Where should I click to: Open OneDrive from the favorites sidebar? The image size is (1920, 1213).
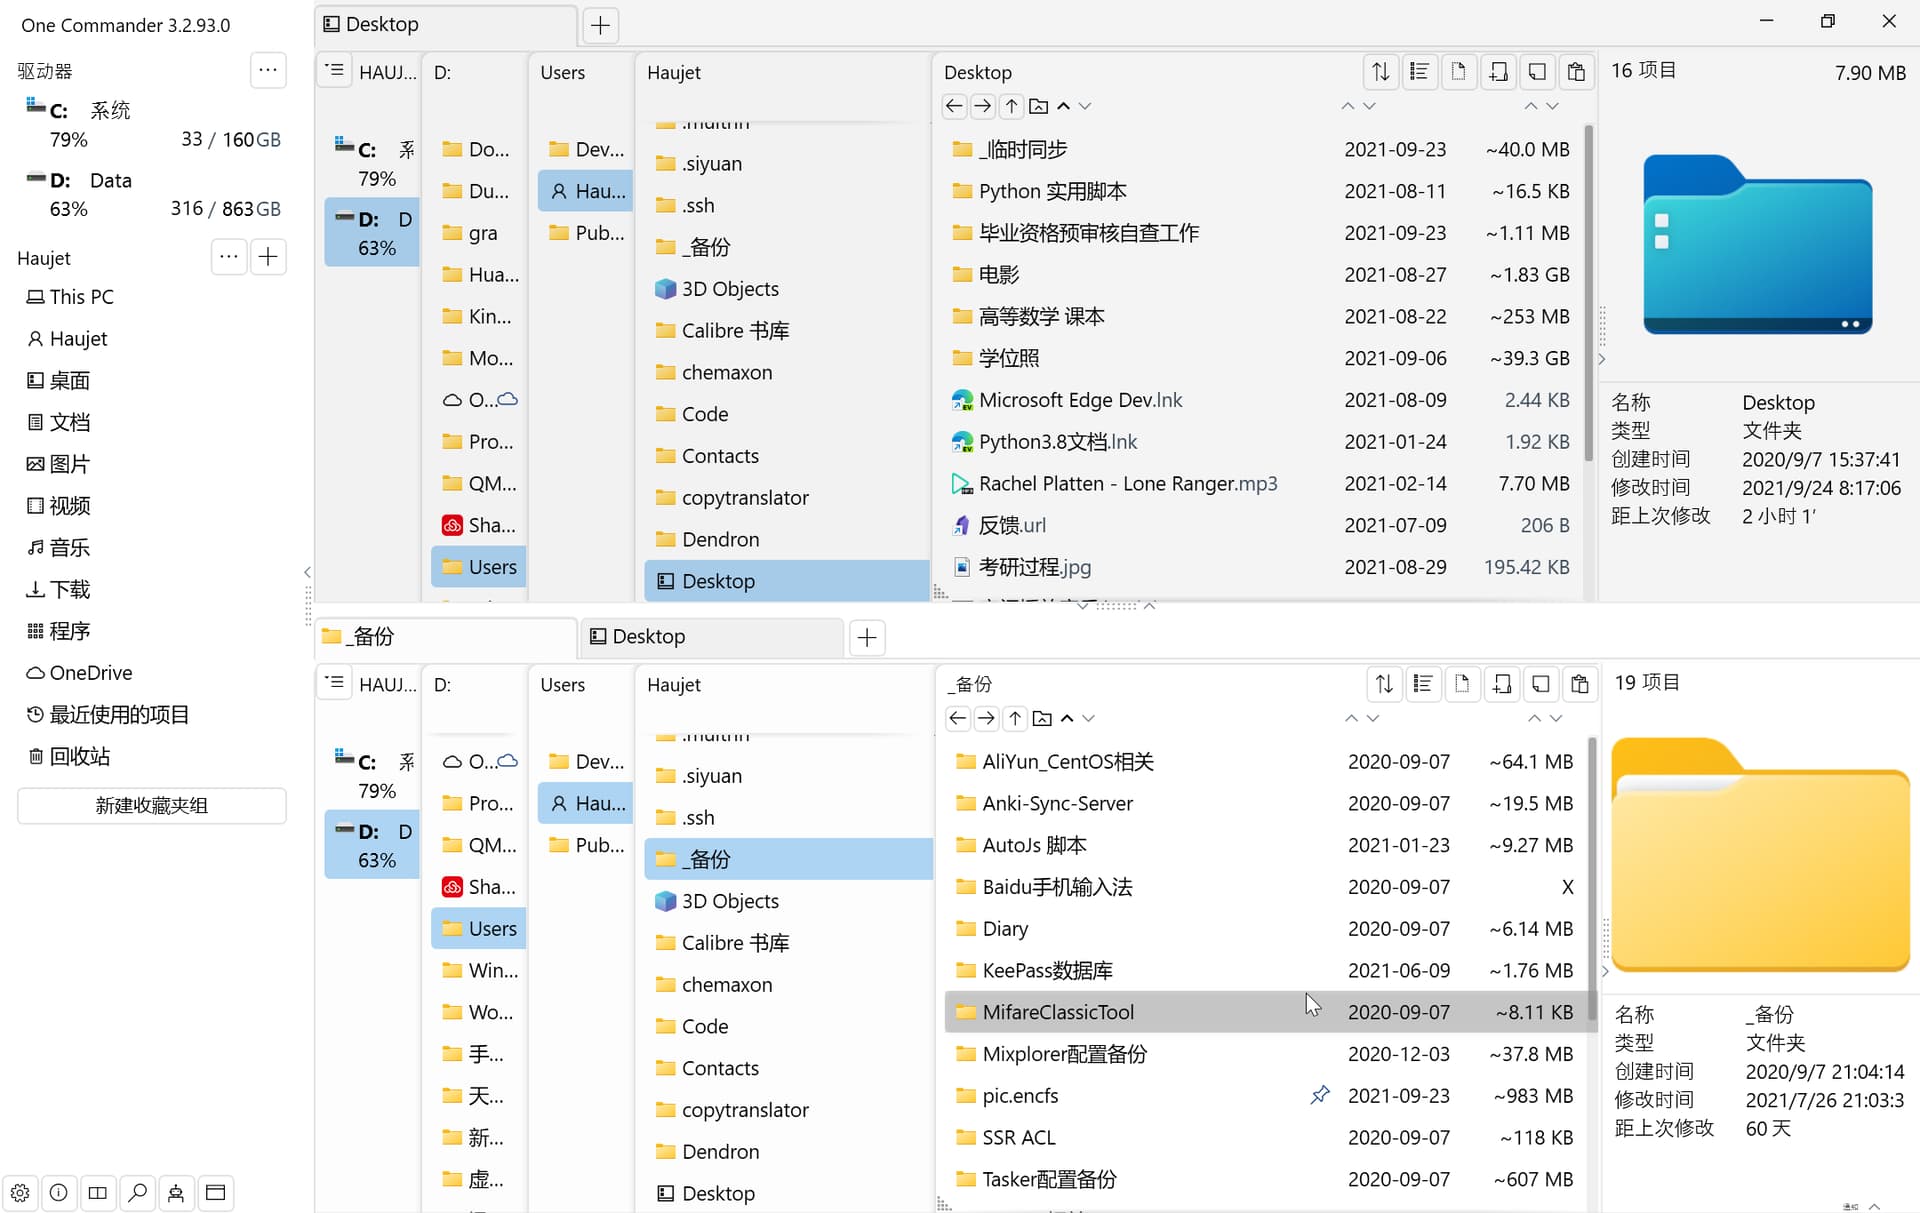pos(90,673)
